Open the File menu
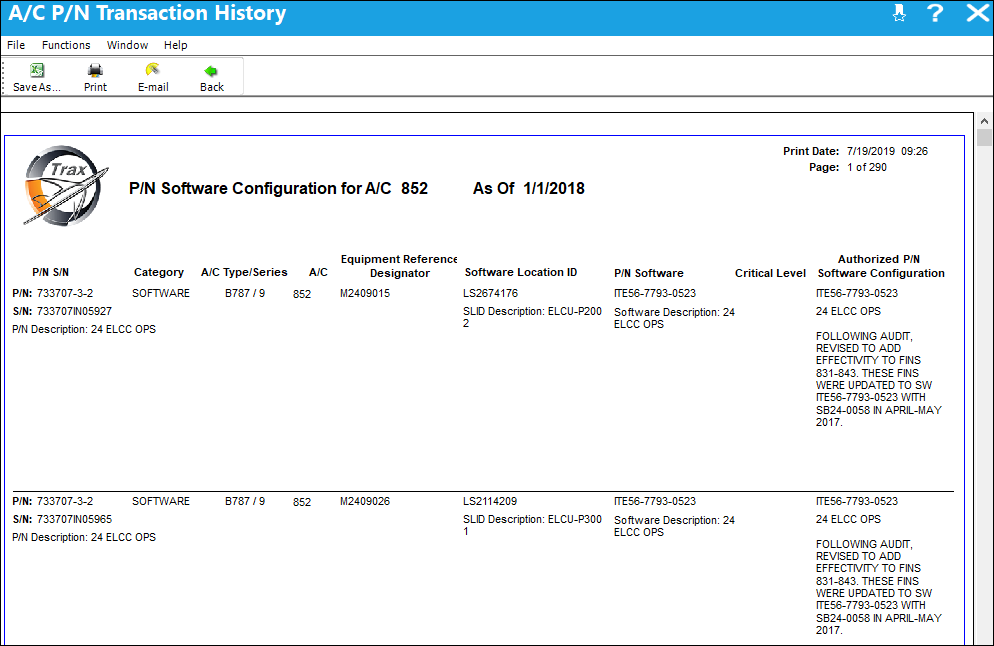The height and width of the screenshot is (646, 994). click(16, 45)
